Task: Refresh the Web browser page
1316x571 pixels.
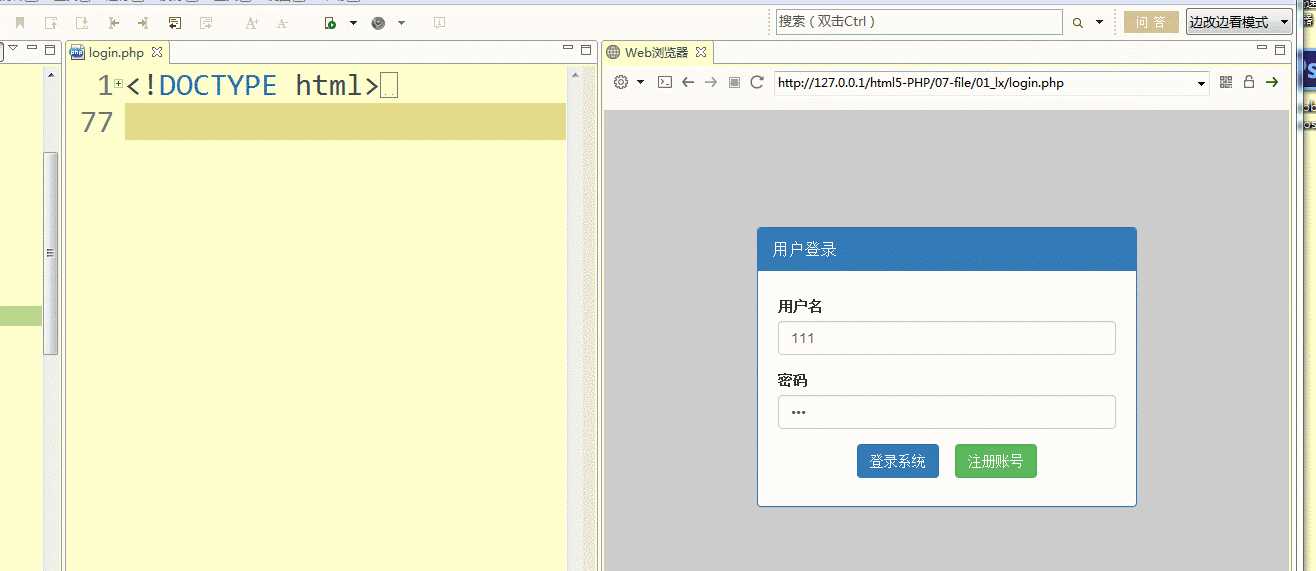Action: click(757, 82)
